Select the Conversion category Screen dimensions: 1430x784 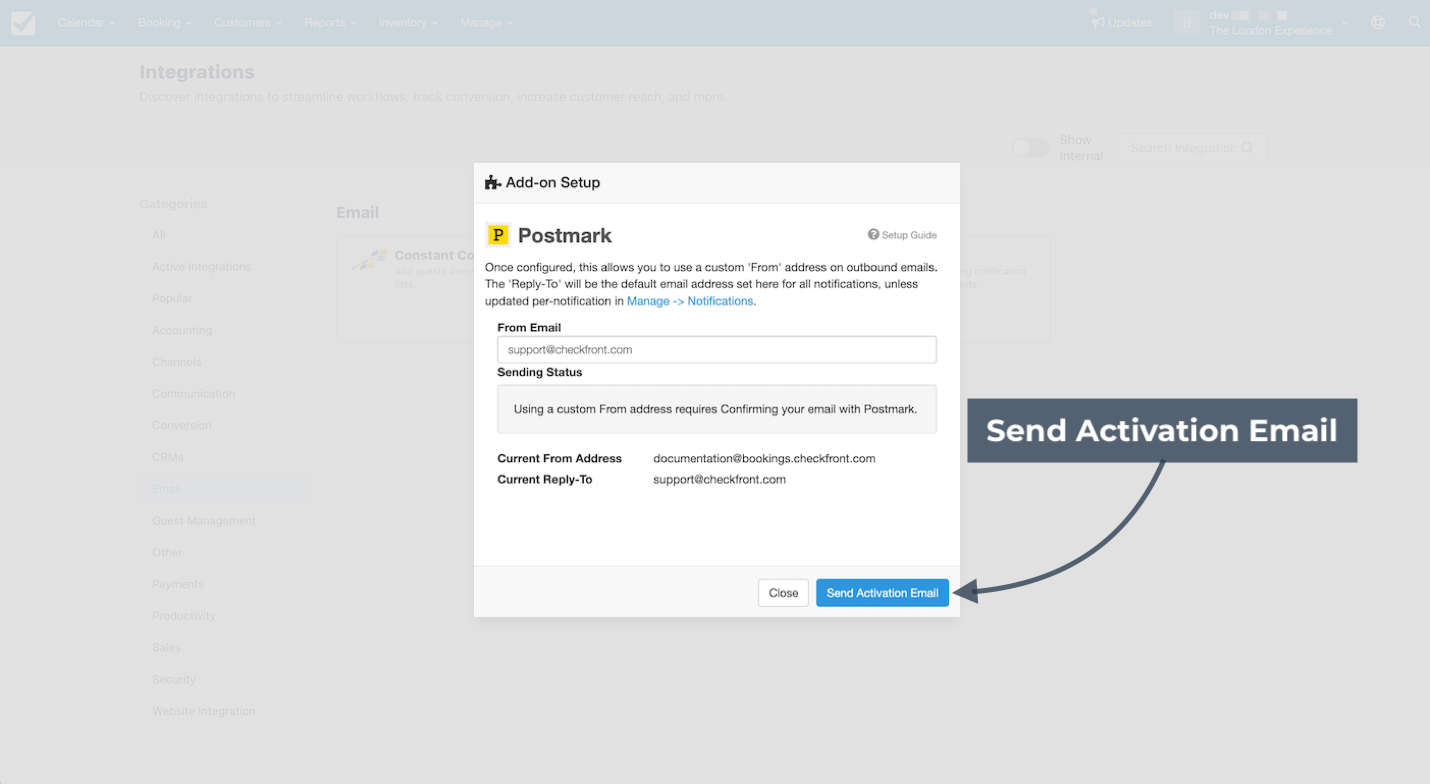point(182,425)
